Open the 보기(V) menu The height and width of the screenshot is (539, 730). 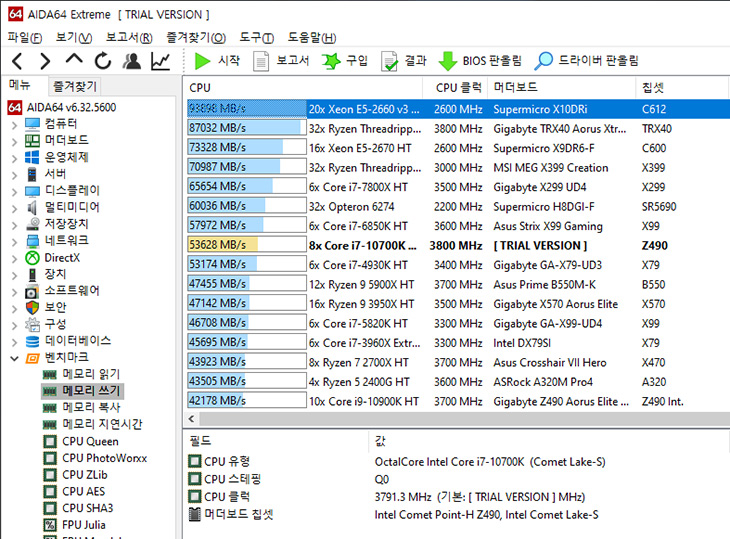(x=74, y=37)
